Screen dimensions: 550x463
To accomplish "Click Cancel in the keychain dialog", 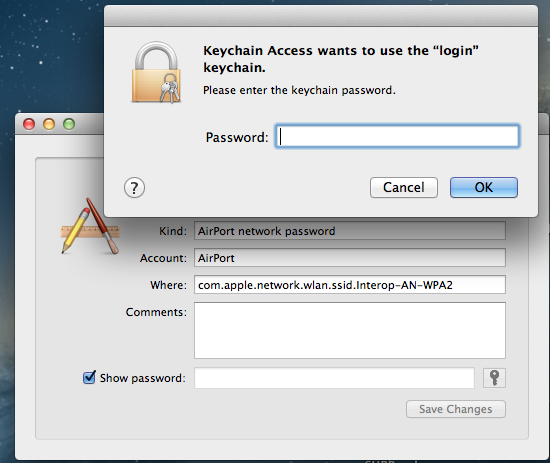I will (404, 187).
